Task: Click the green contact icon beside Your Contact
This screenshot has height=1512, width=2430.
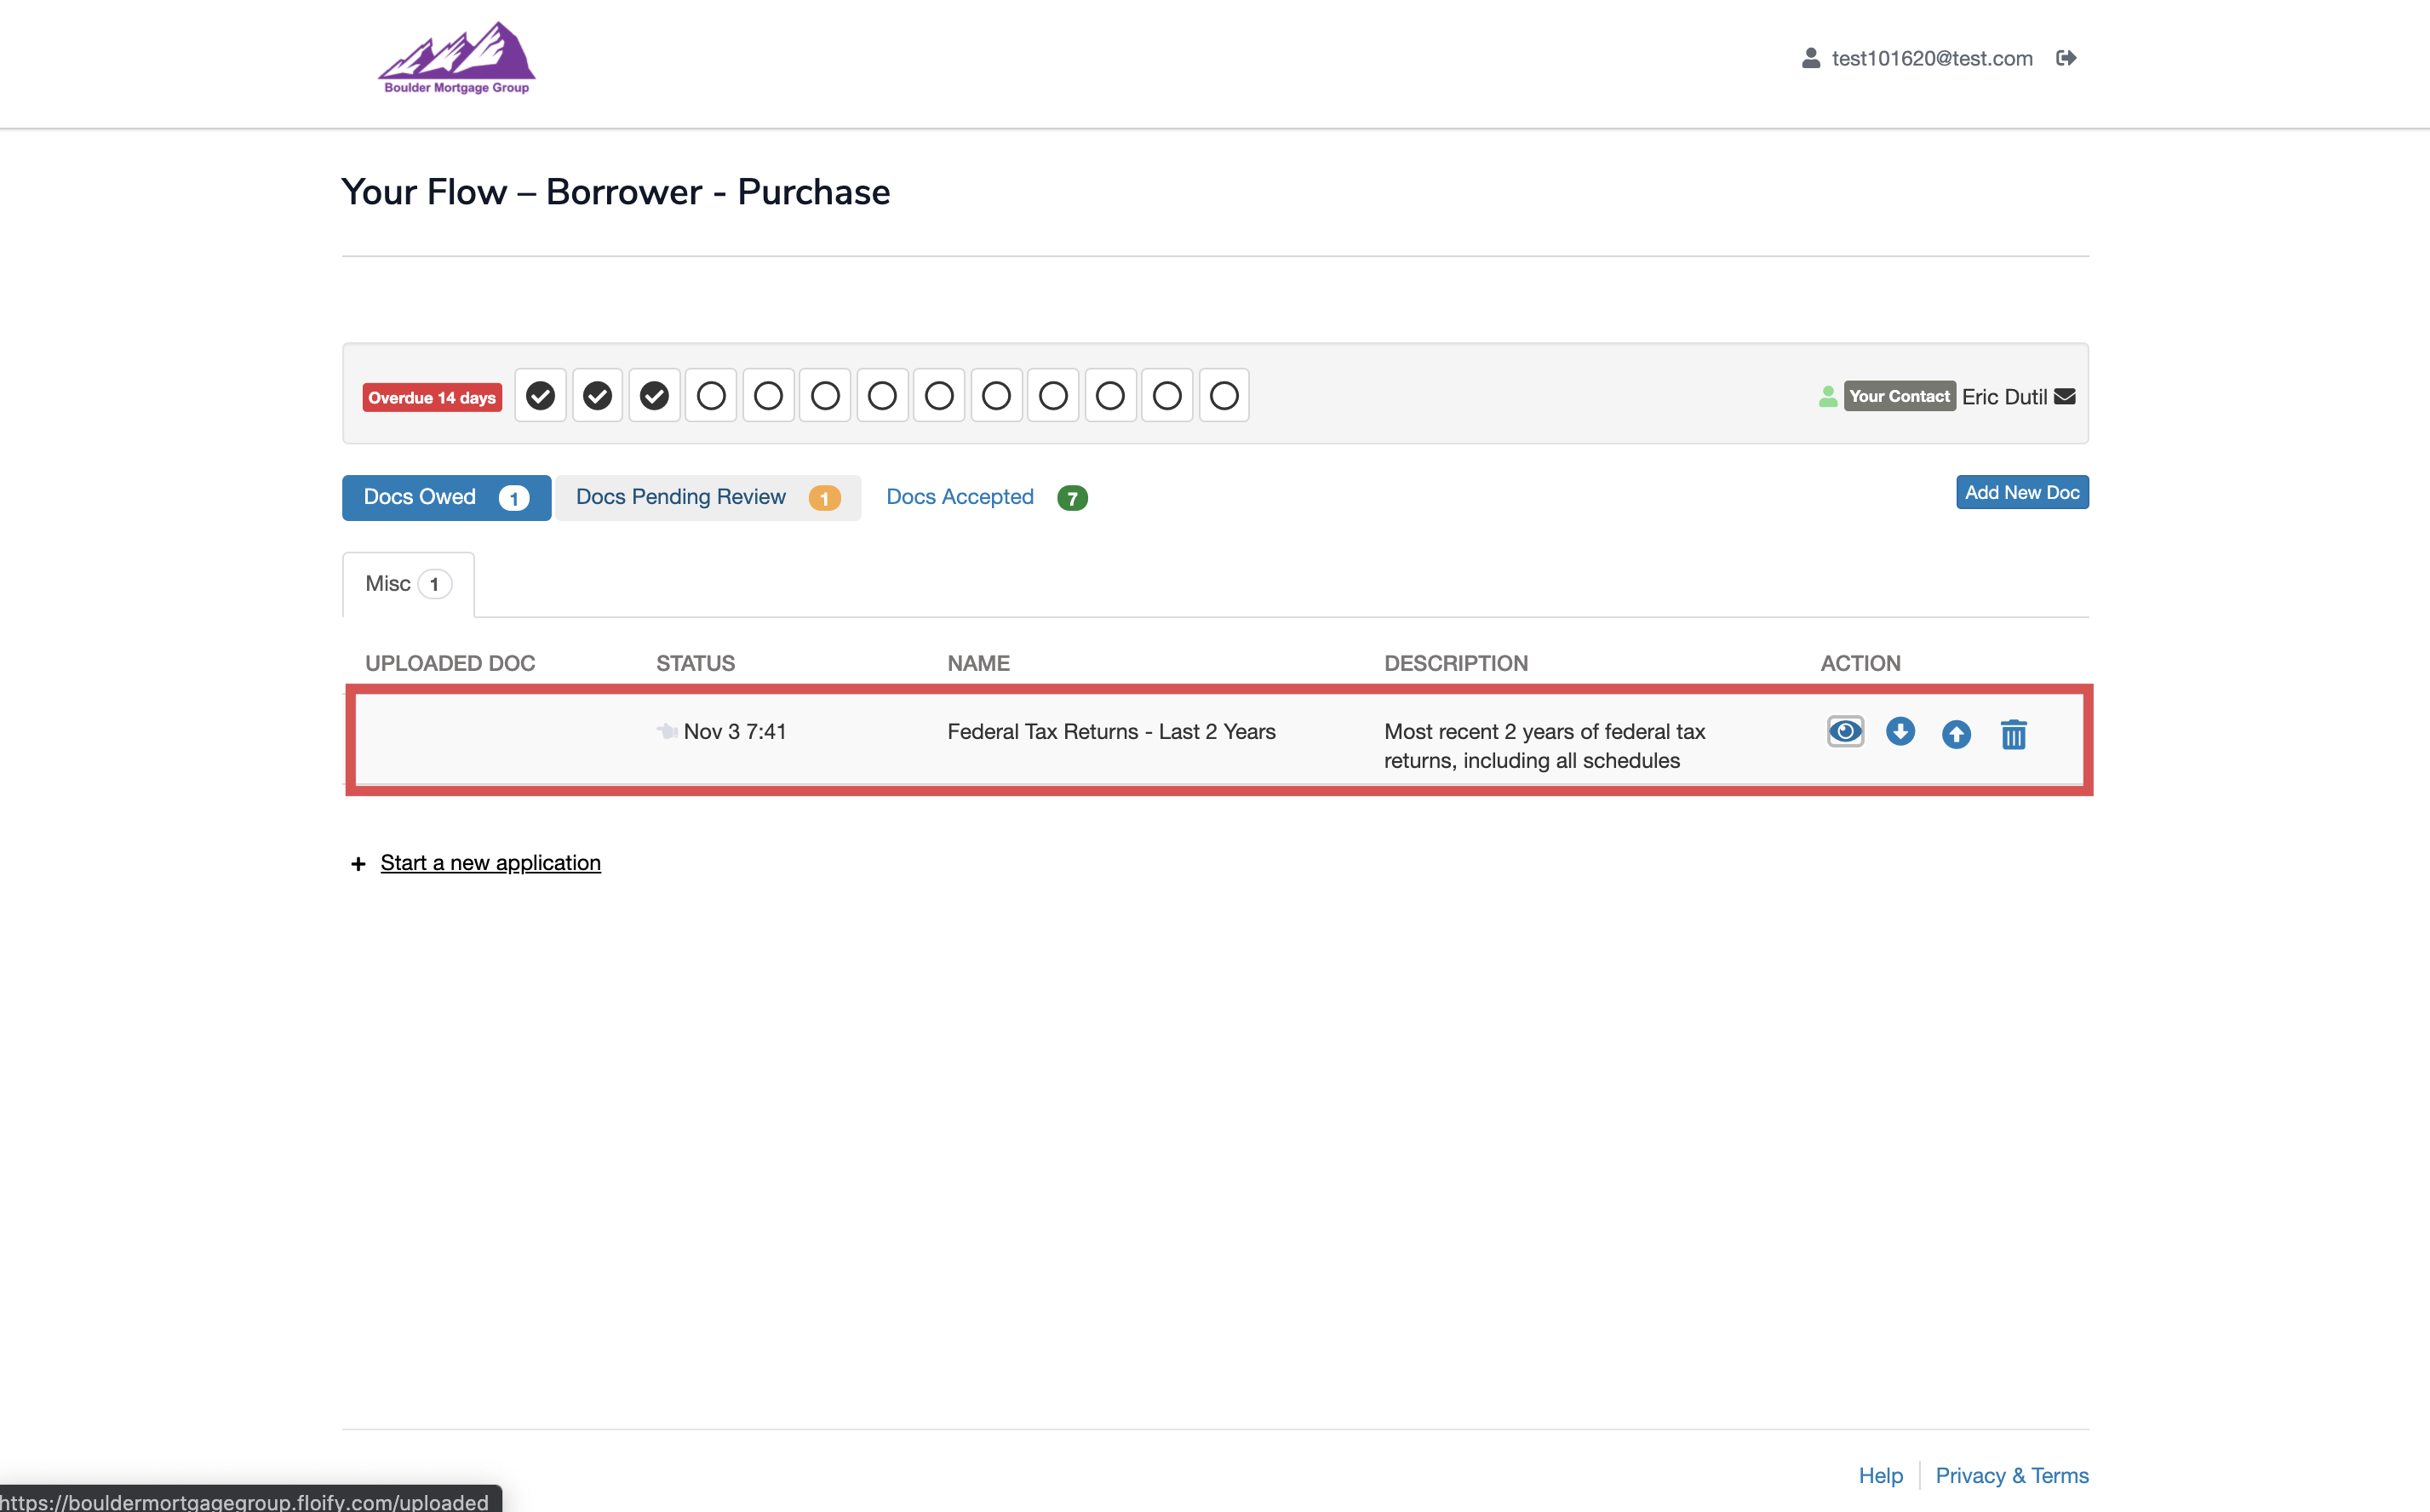Action: click(x=1827, y=396)
